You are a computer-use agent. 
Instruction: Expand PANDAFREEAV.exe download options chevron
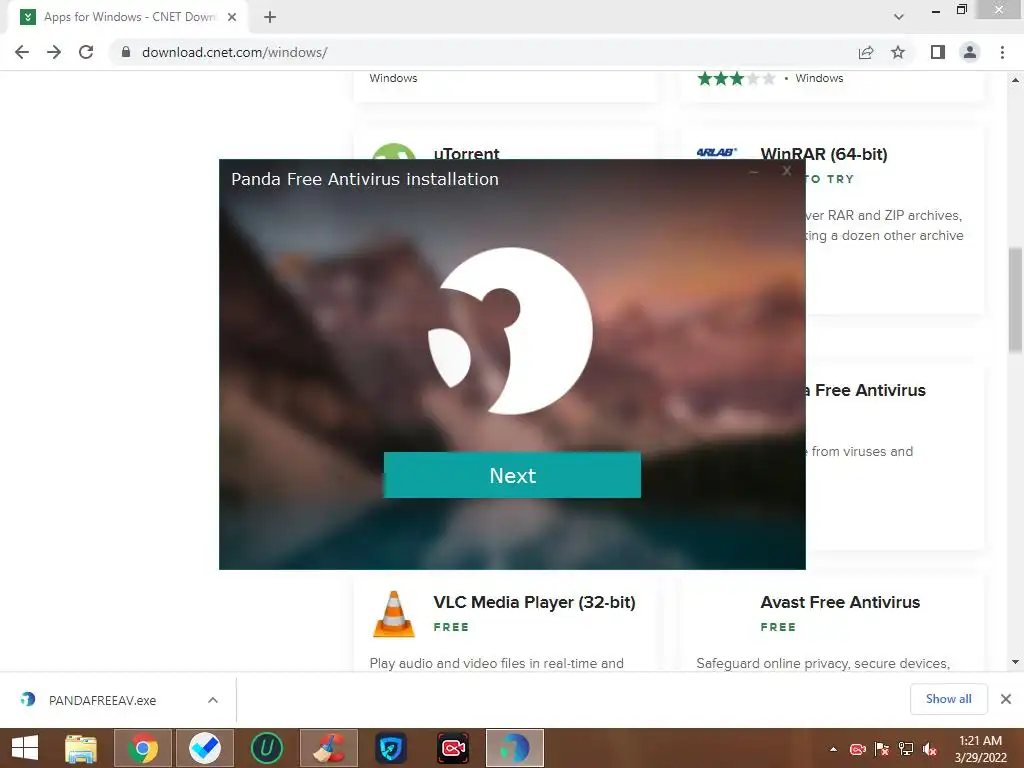(x=213, y=700)
